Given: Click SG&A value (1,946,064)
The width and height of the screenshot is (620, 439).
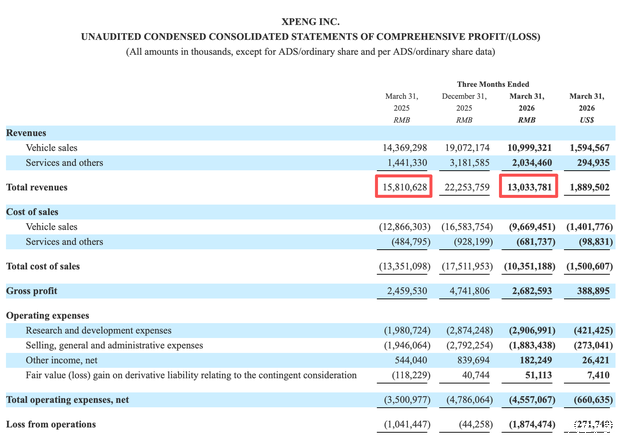Looking at the screenshot, I should click(x=407, y=346).
